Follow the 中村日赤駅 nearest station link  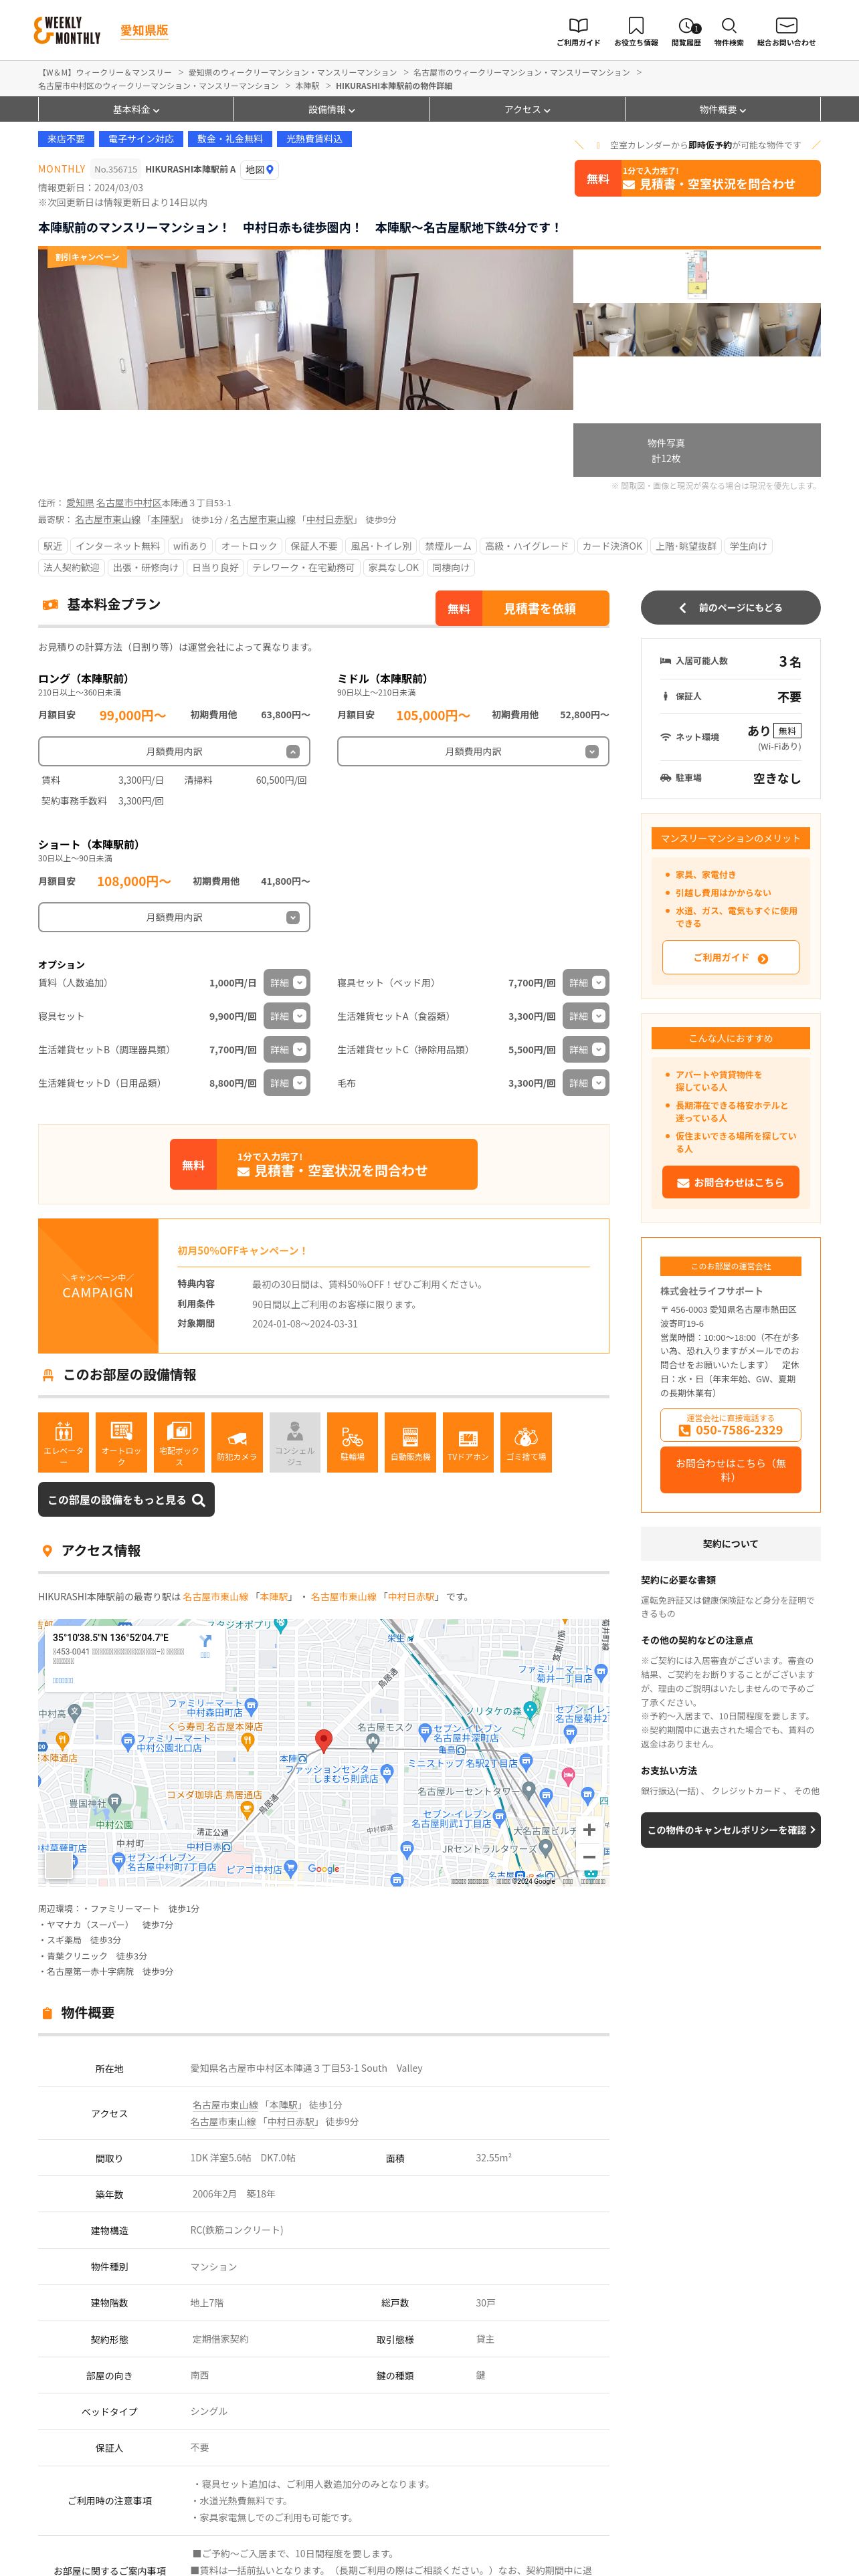(329, 520)
